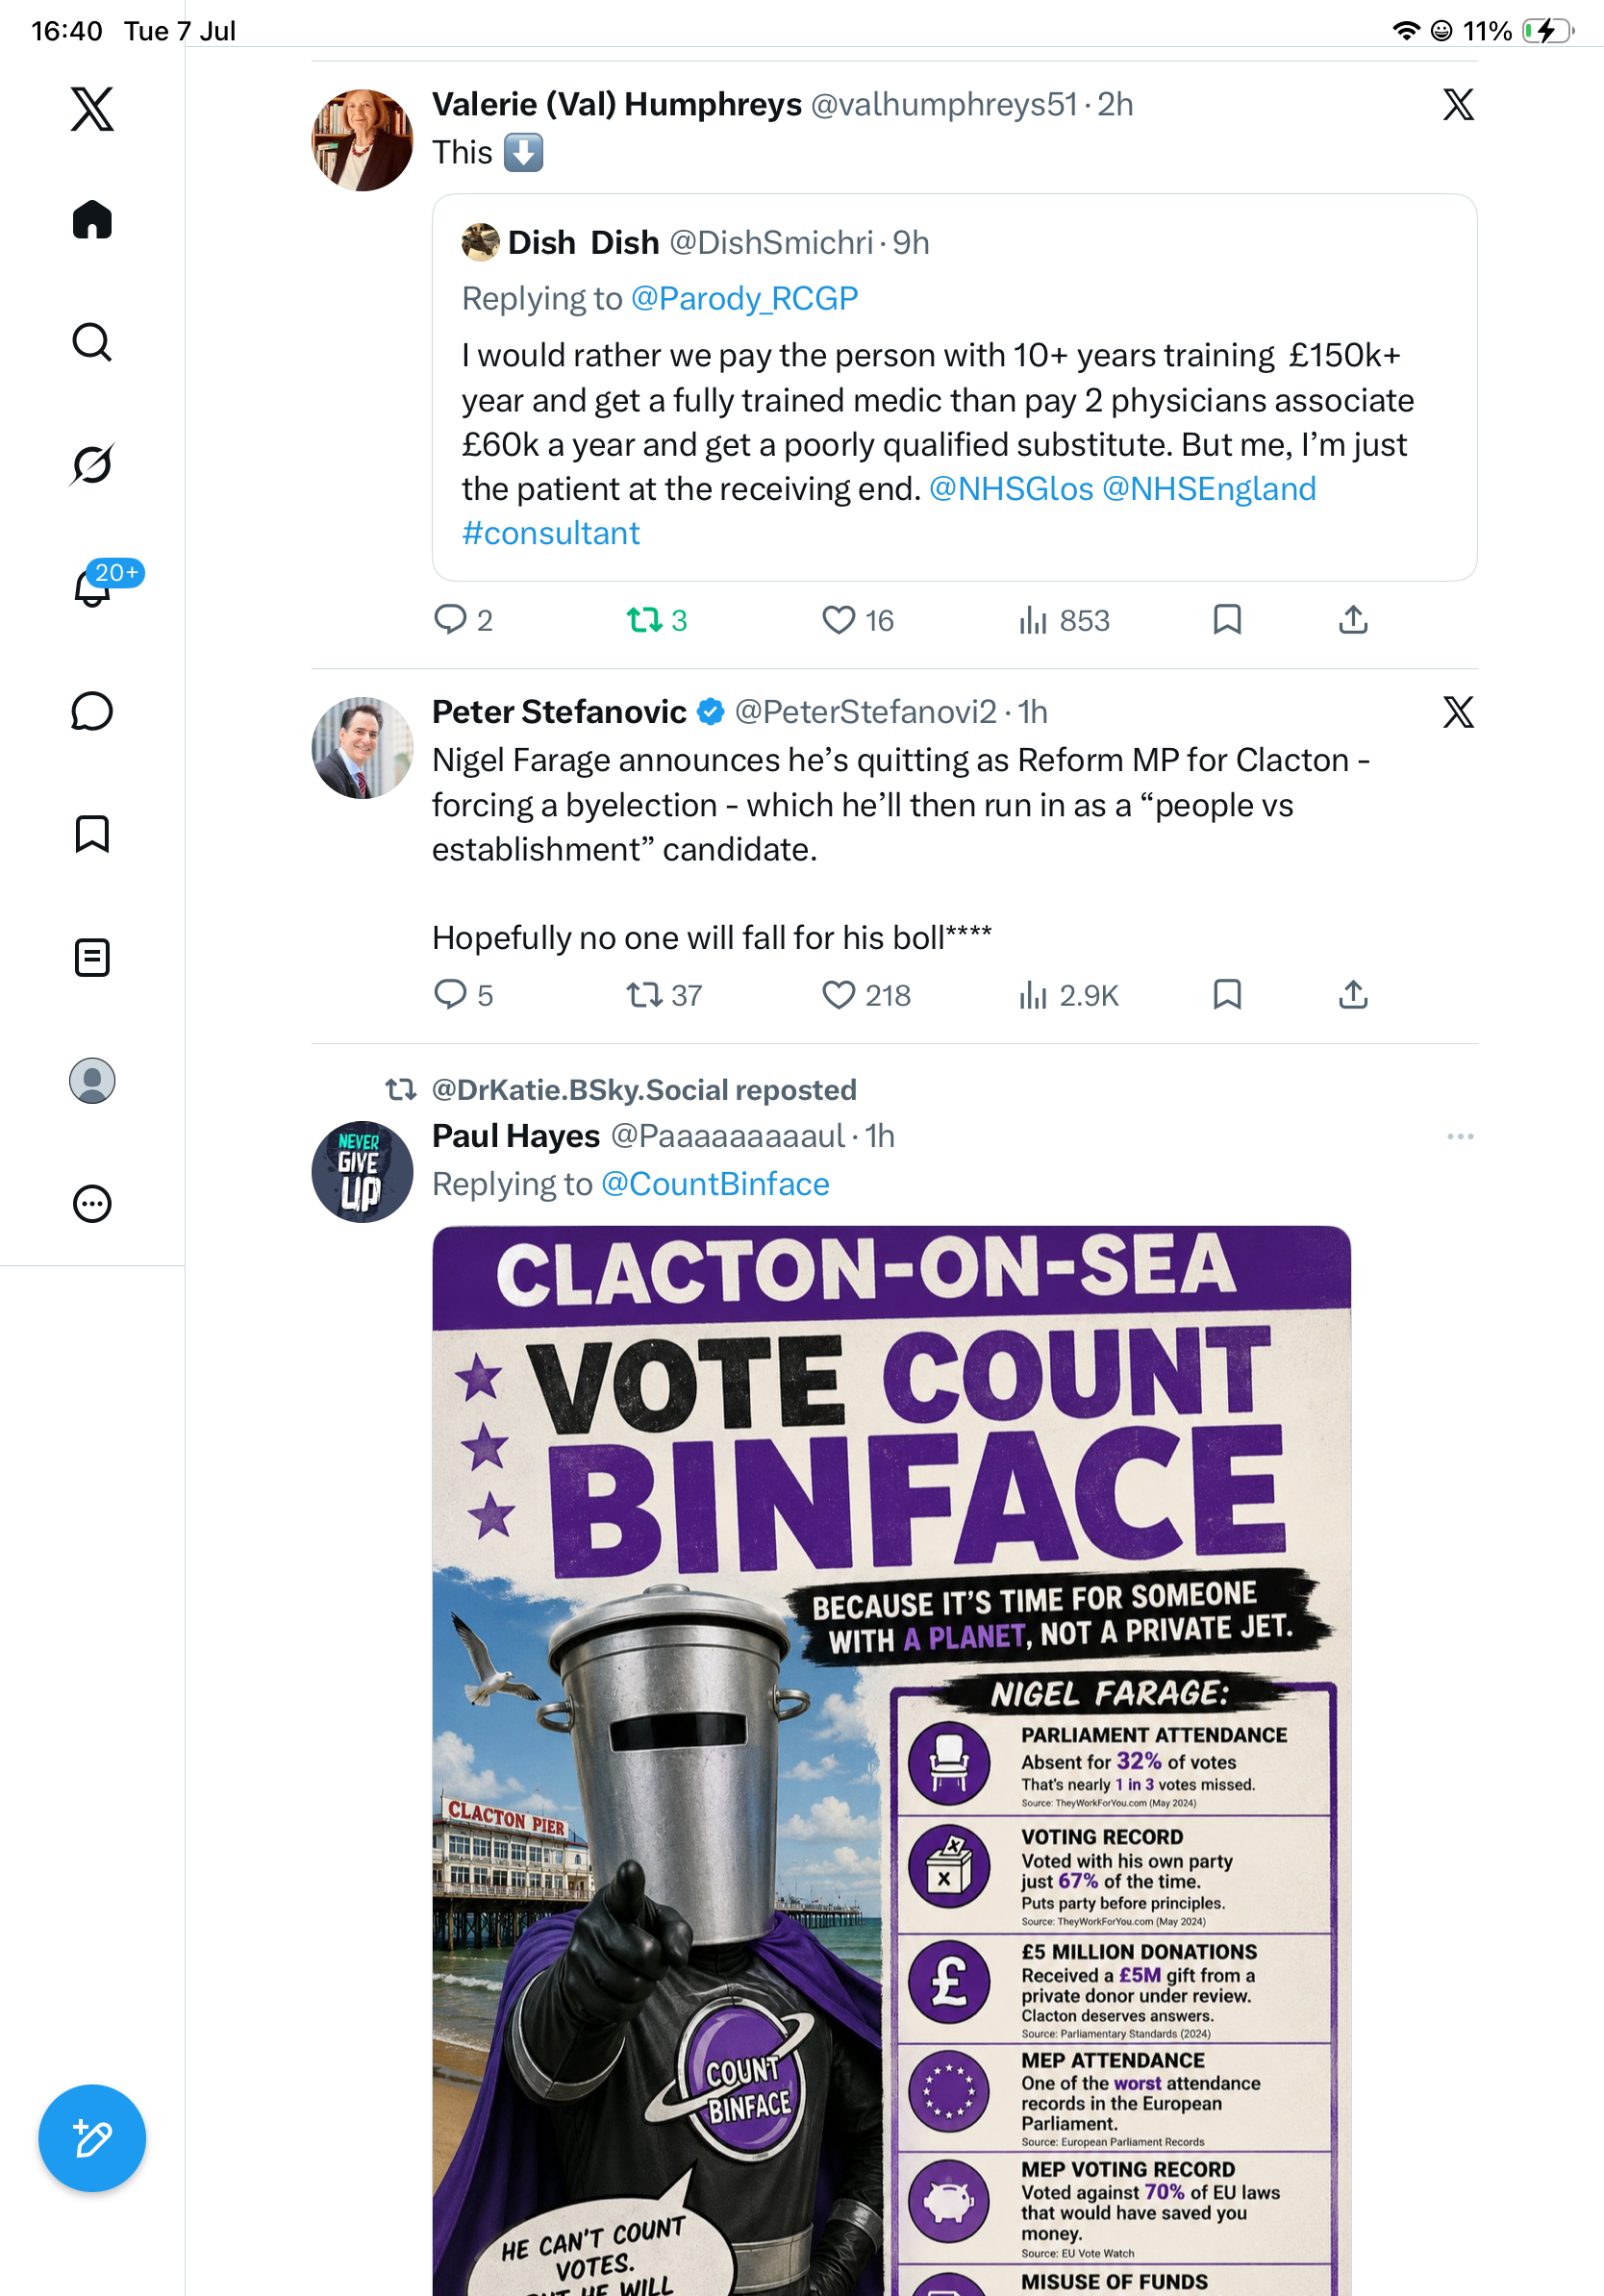Open the profile avatar tab in sidebar
1604x2296 pixels.
tap(92, 1080)
